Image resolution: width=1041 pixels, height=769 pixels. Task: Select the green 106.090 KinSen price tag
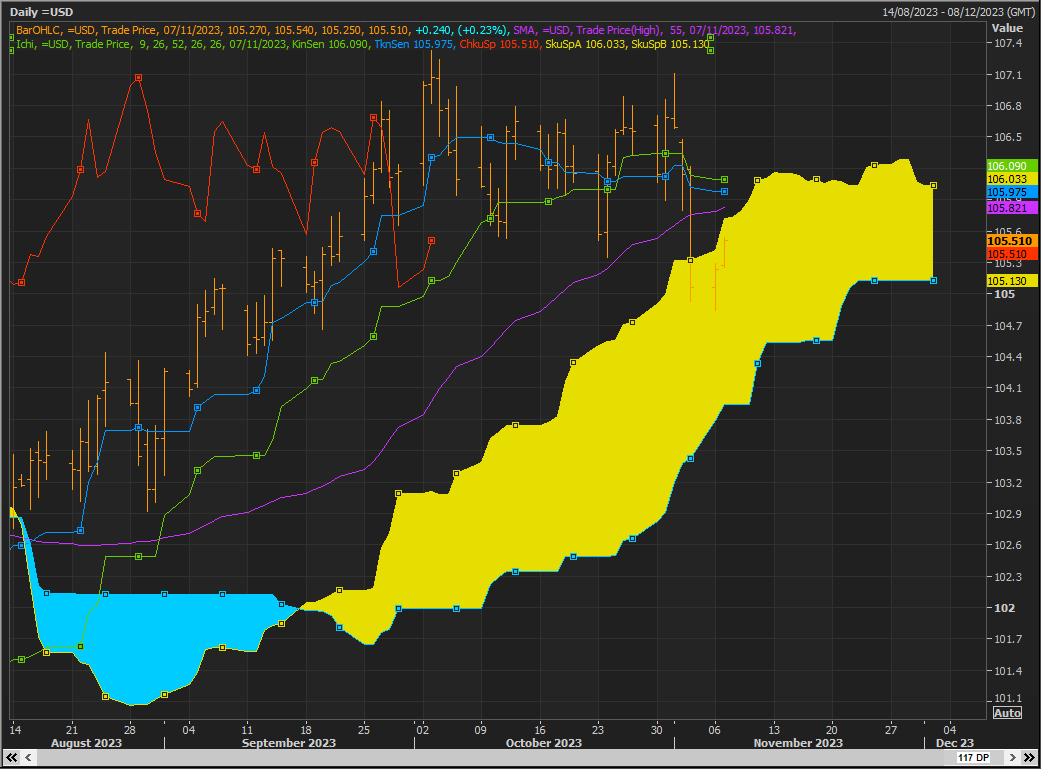coord(1012,166)
